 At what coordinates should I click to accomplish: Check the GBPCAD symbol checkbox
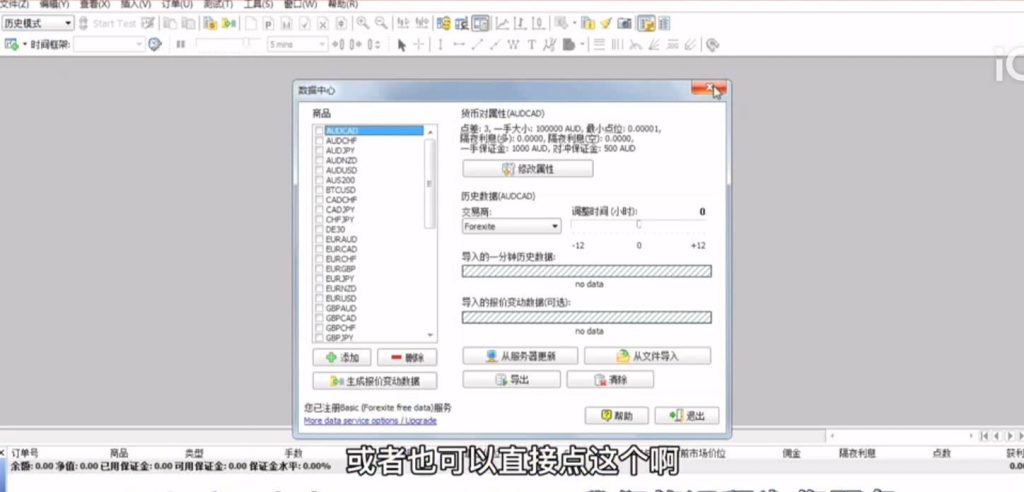(319, 318)
